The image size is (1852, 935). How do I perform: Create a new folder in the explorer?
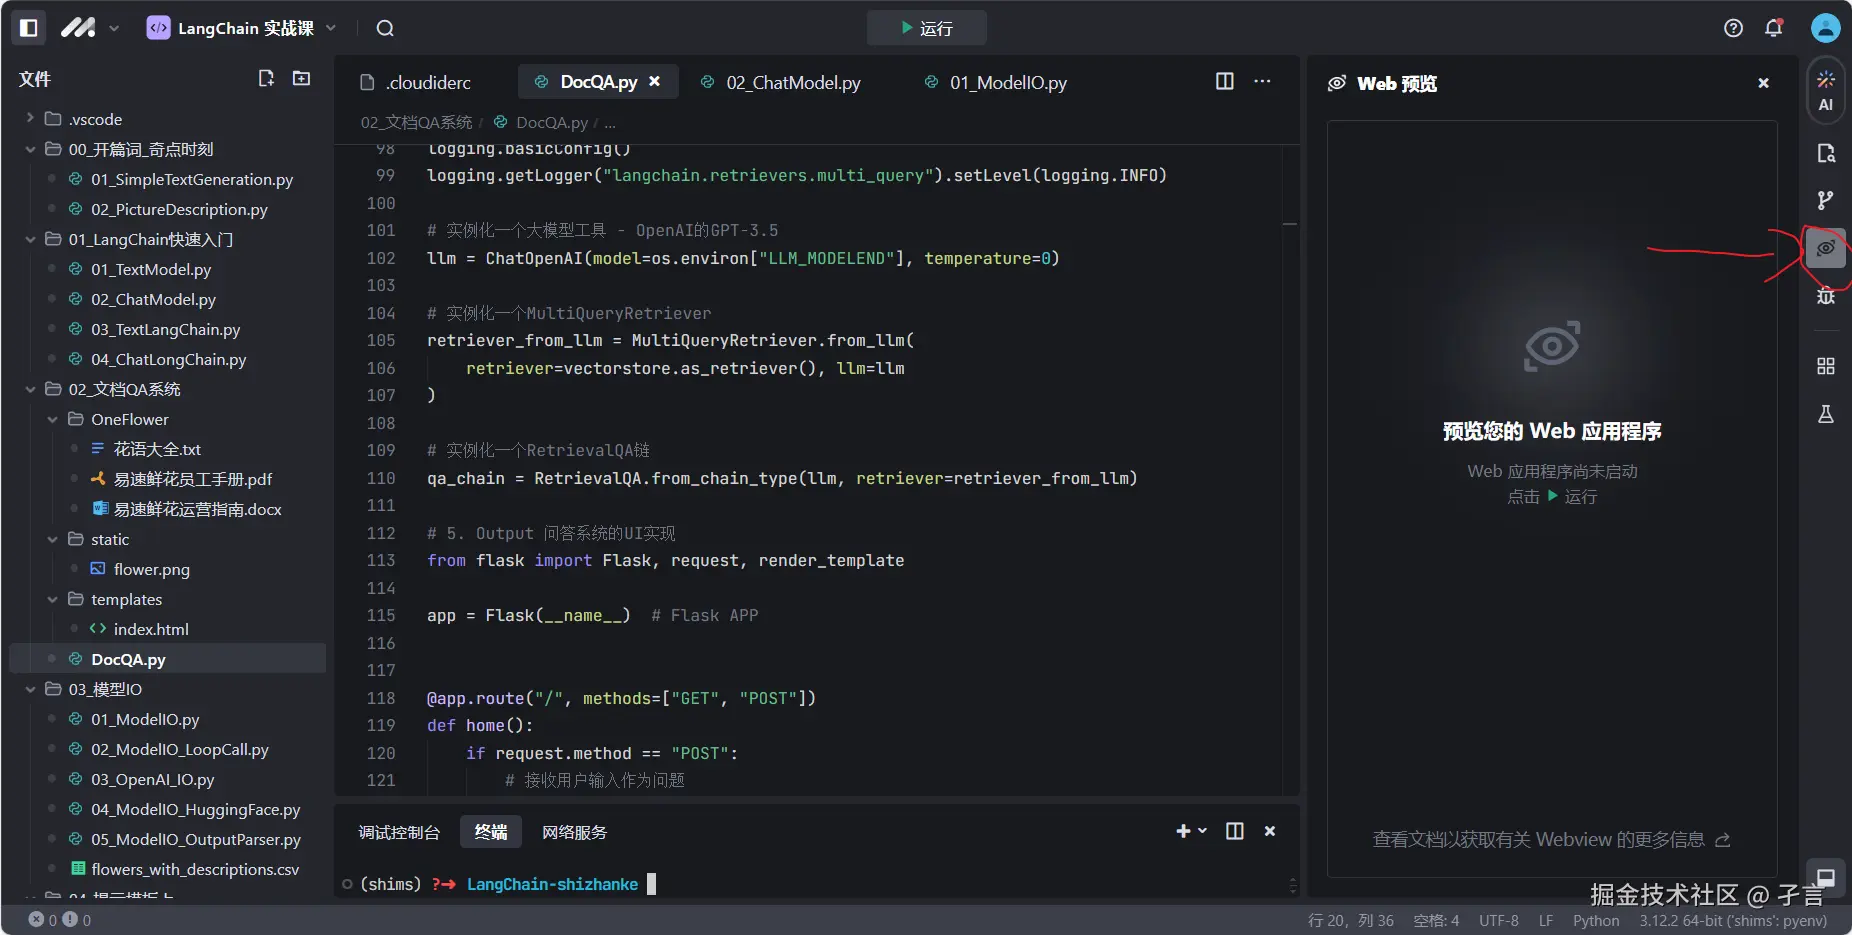301,78
